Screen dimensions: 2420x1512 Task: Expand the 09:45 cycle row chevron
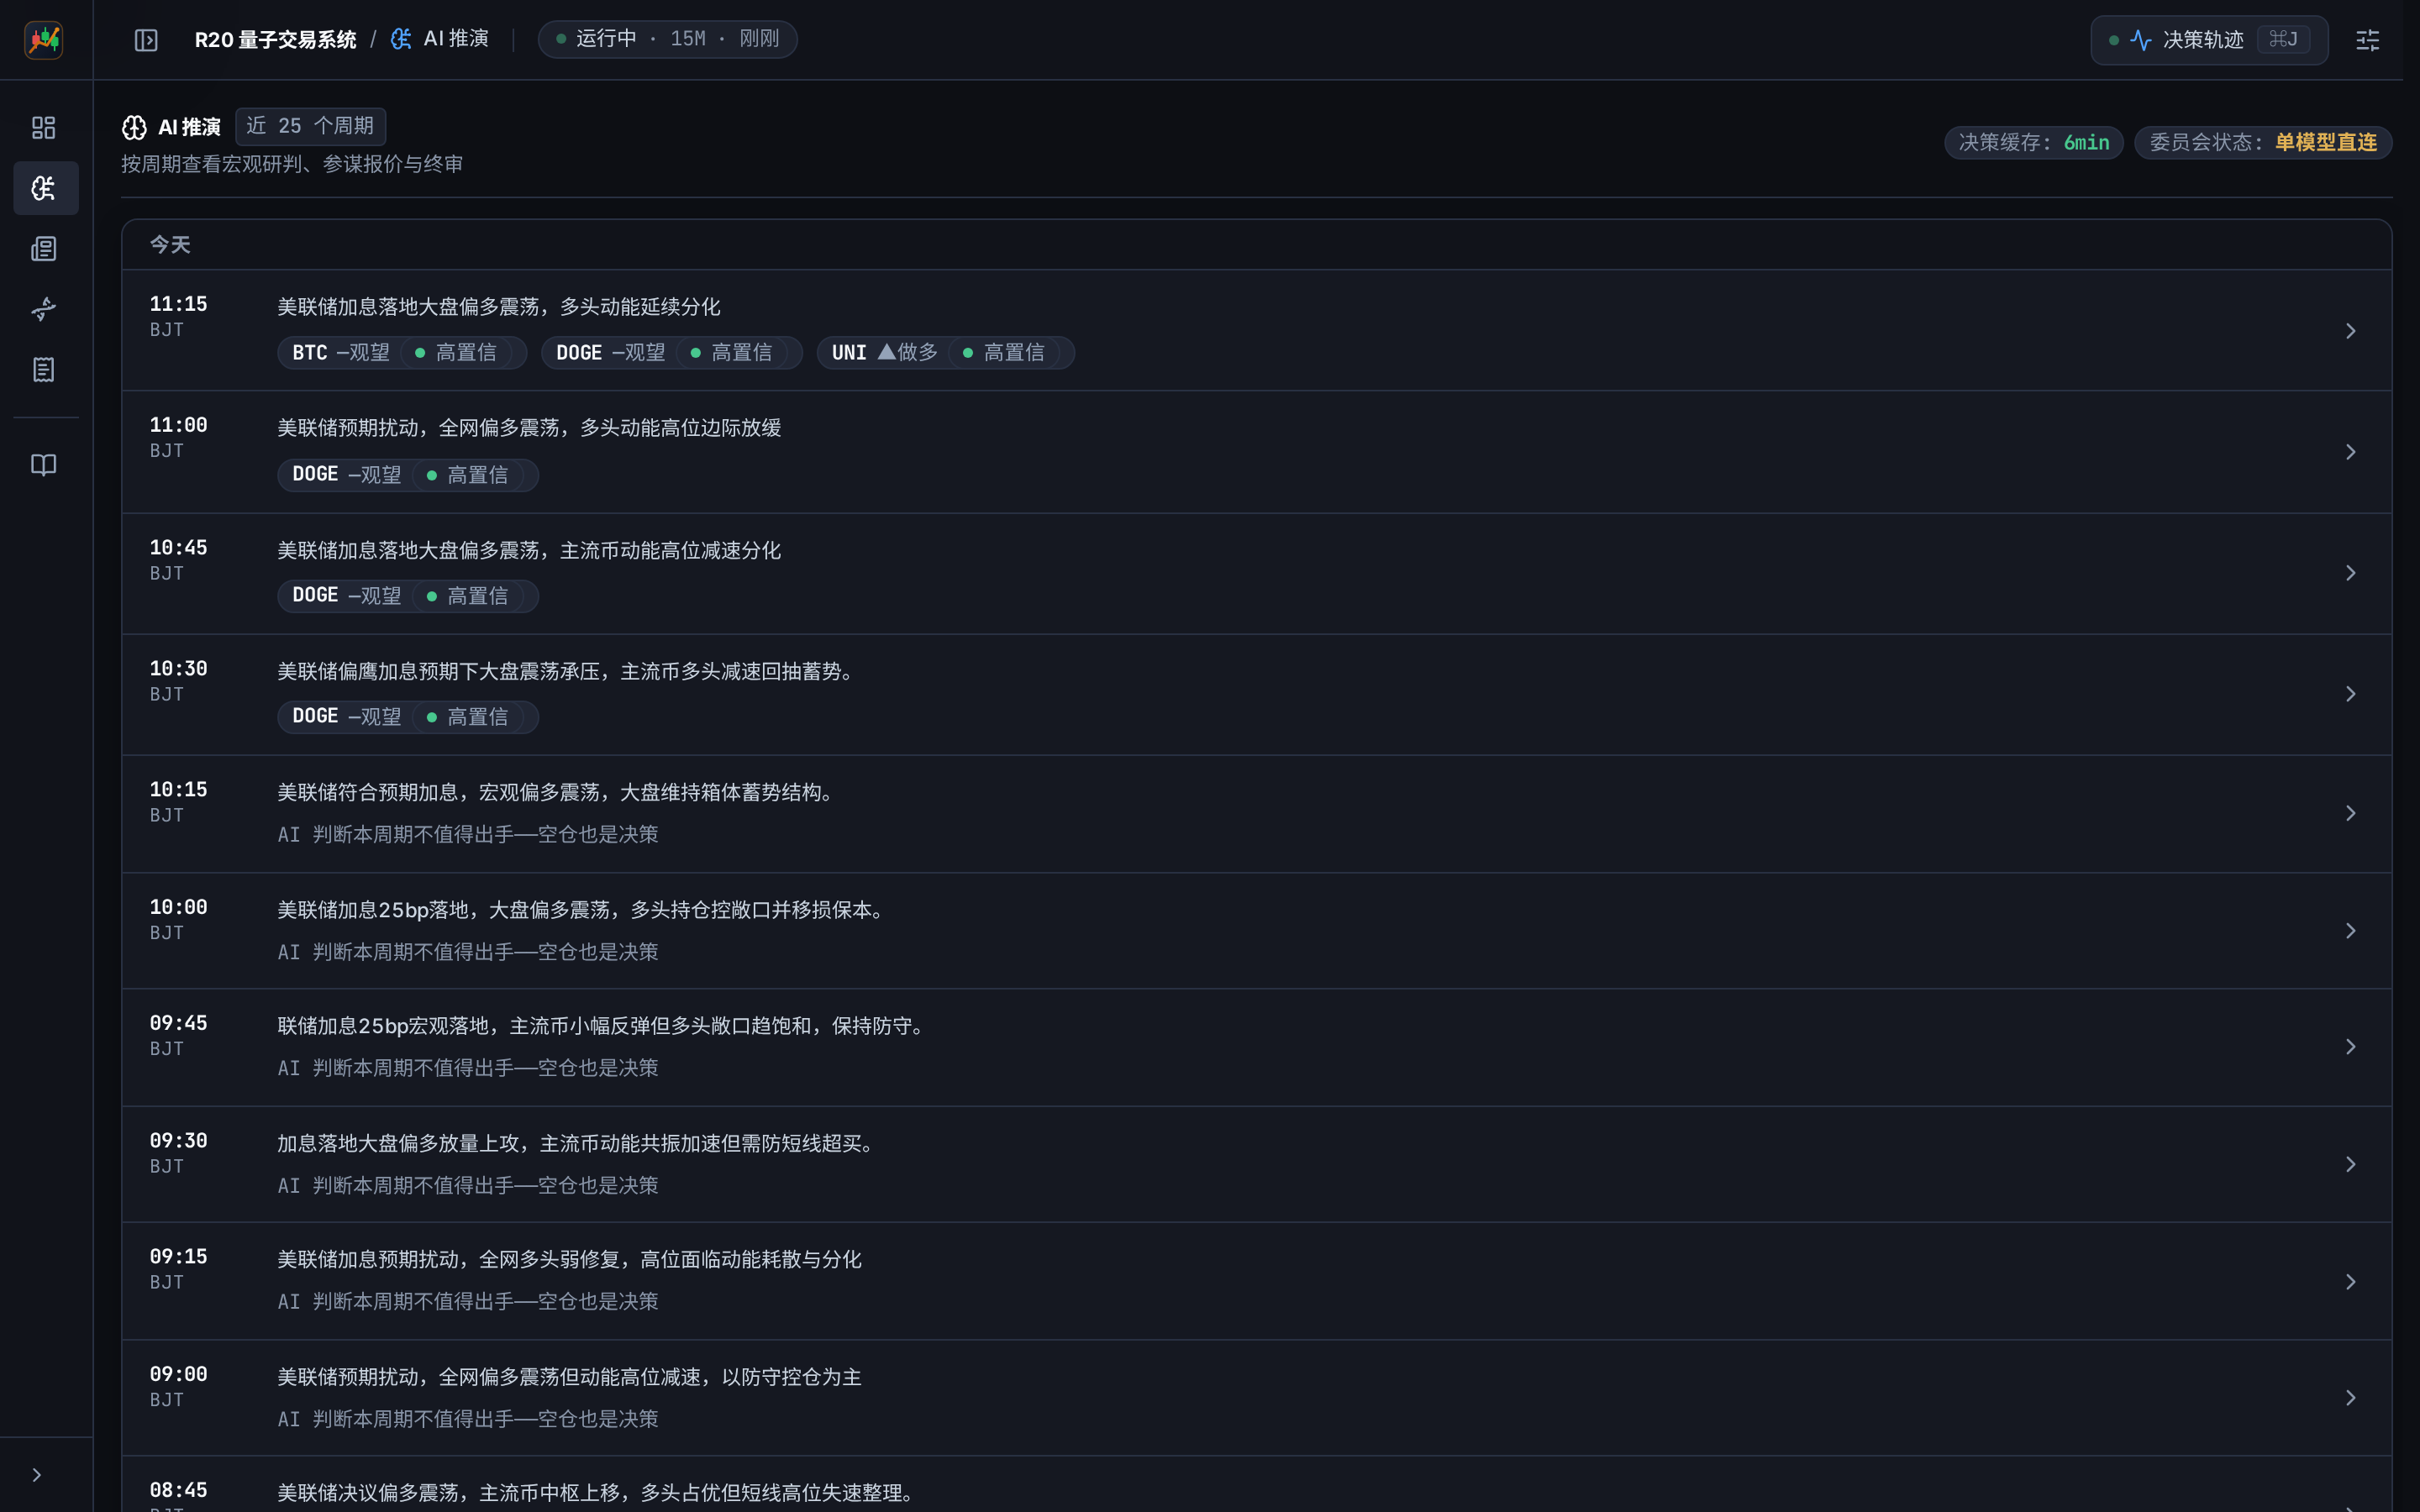tap(2351, 1047)
